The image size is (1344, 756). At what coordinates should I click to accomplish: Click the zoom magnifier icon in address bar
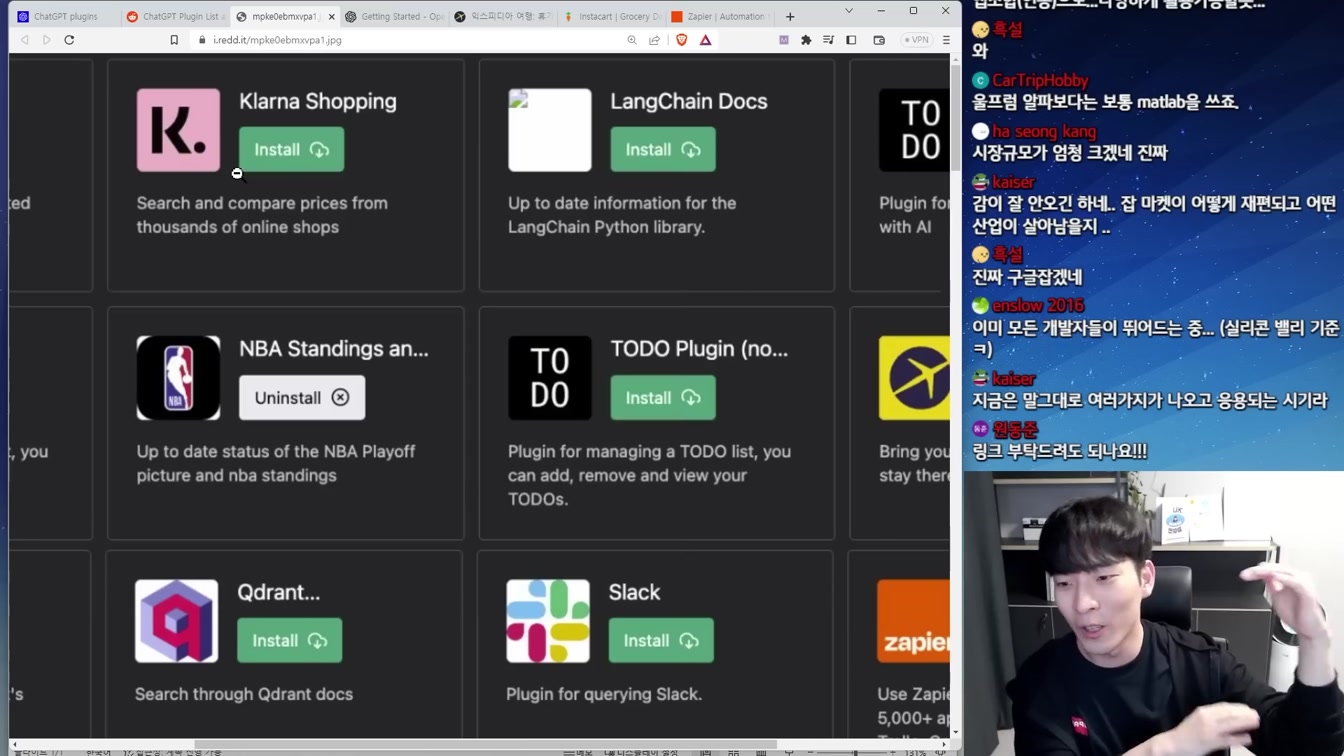632,40
